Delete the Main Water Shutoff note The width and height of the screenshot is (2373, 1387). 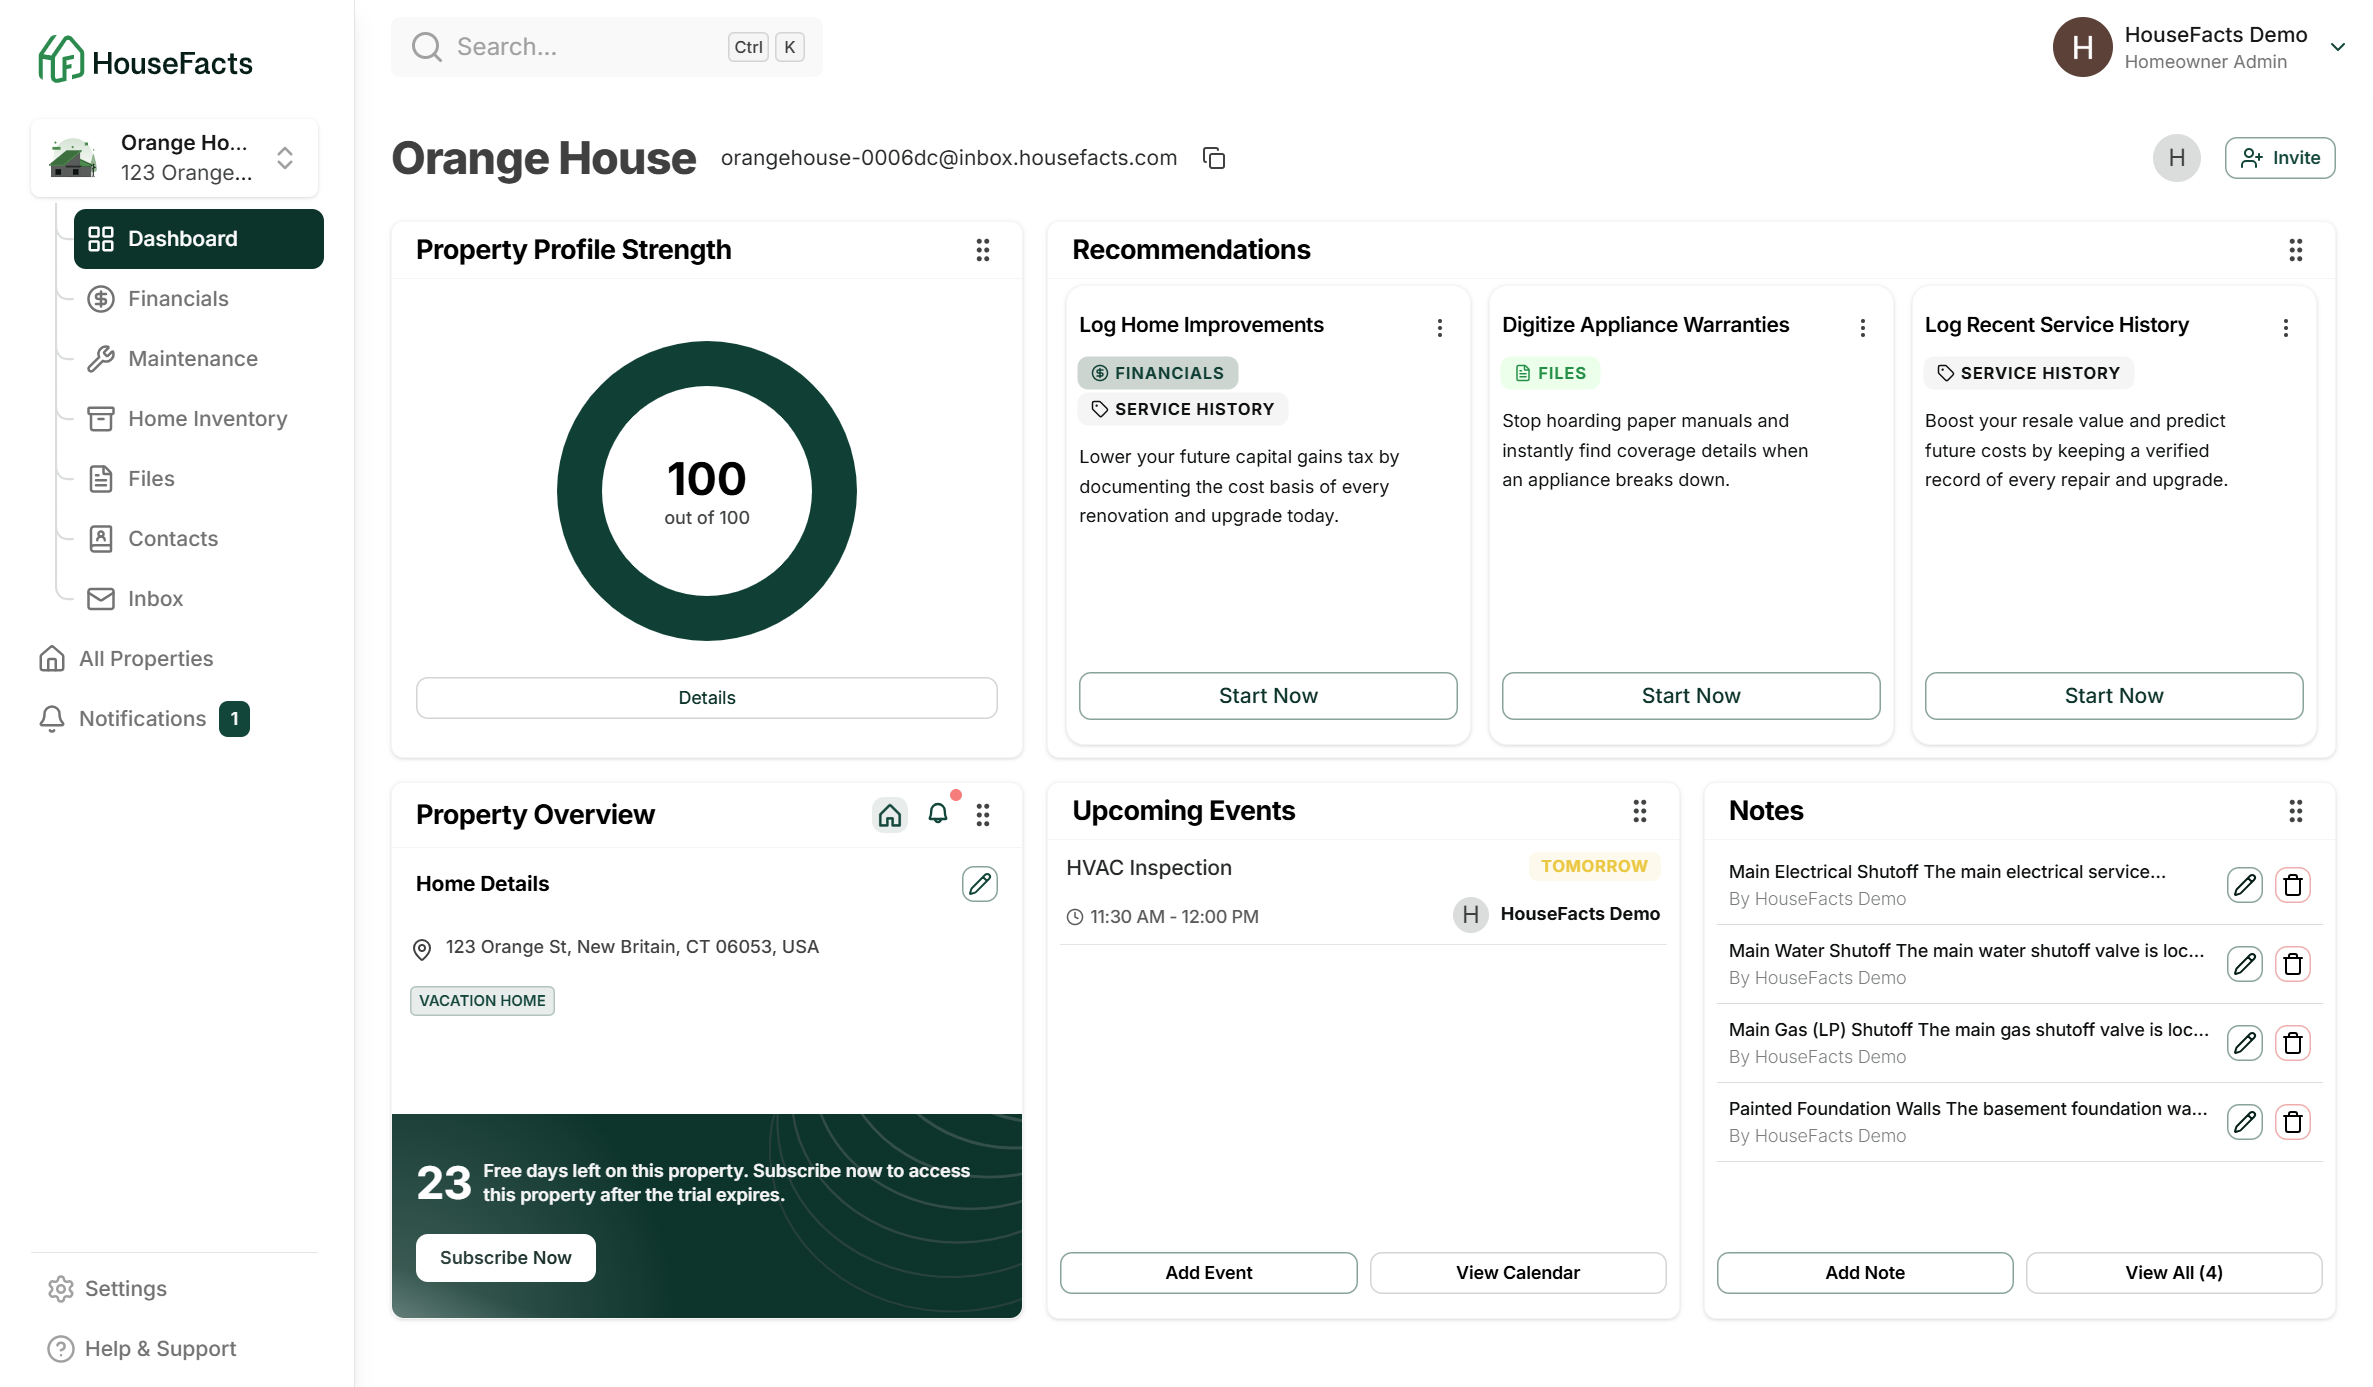coord(2294,963)
